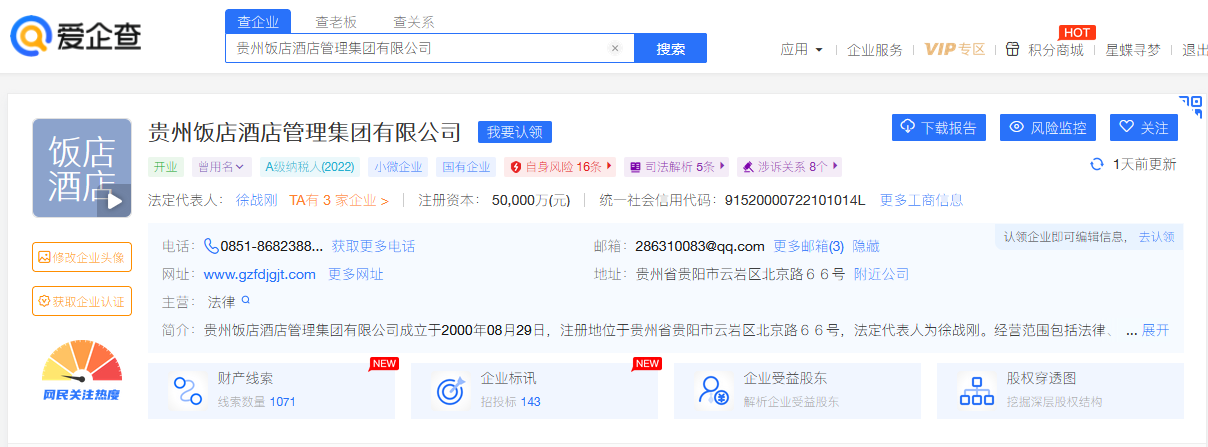Click the A级纳税人(2022) tag

(309, 167)
